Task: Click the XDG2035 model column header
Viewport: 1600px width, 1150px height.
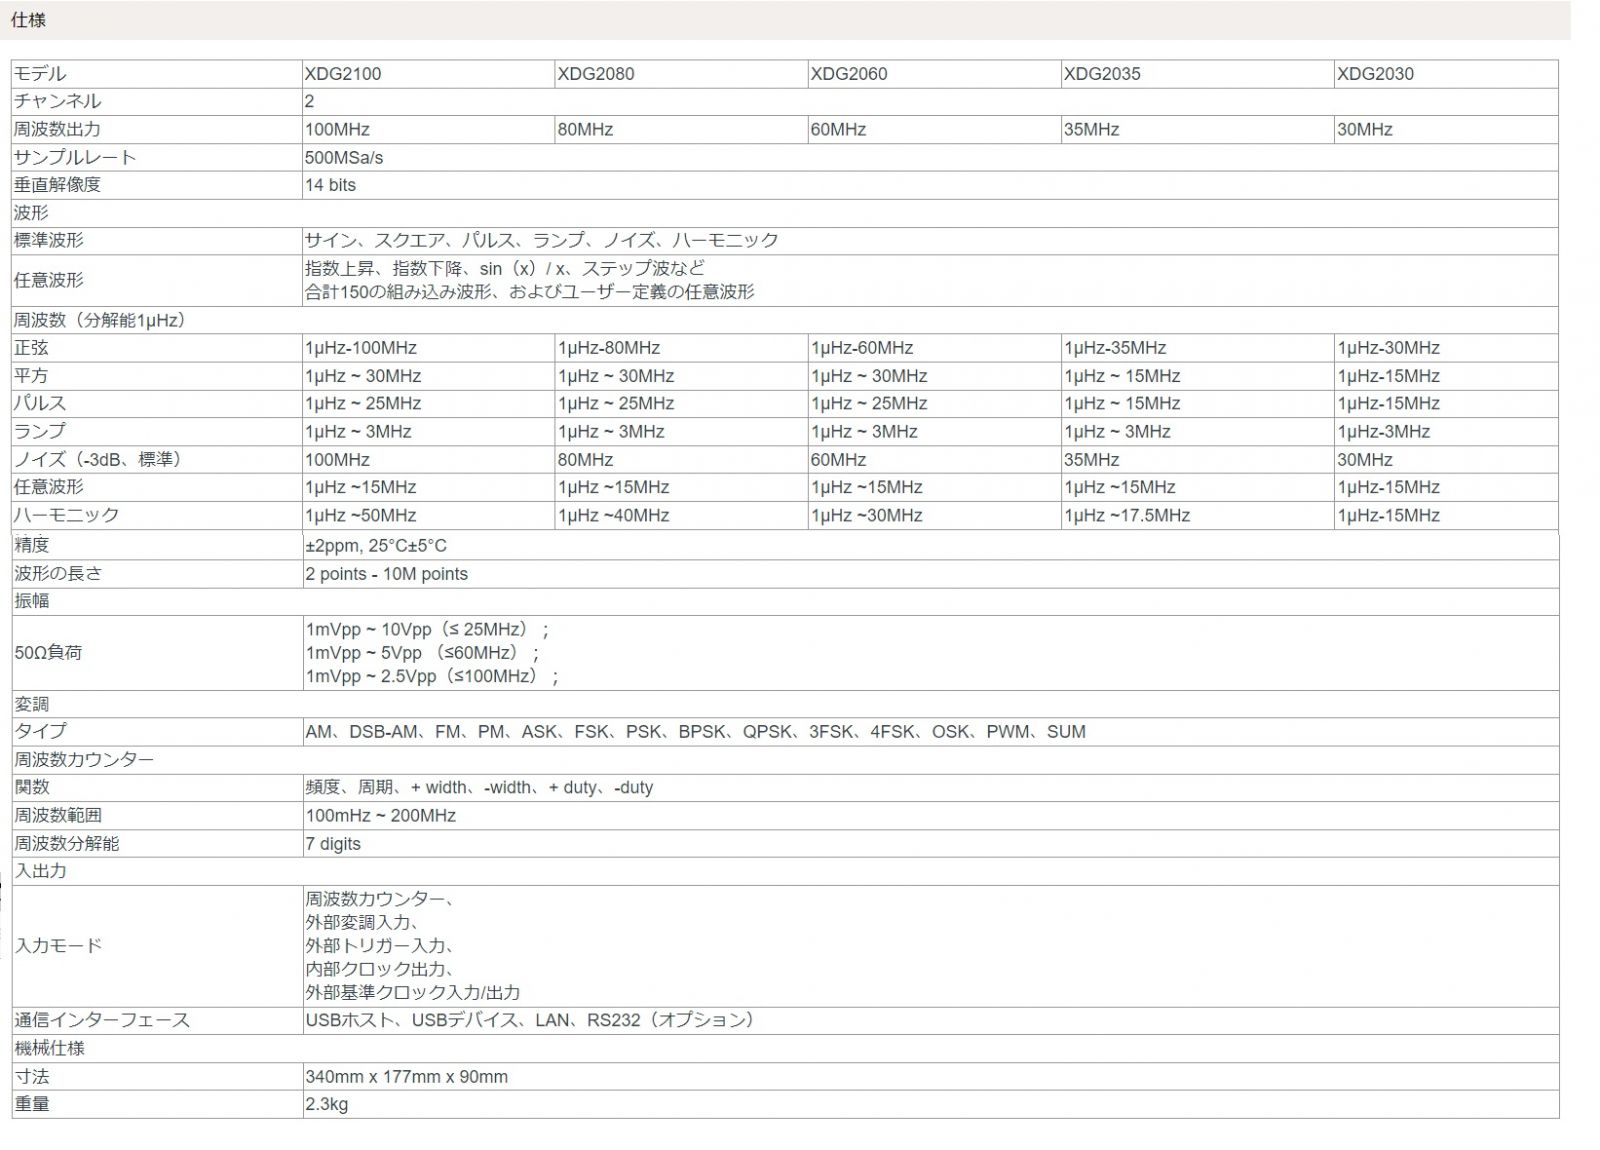Action: pos(1102,74)
